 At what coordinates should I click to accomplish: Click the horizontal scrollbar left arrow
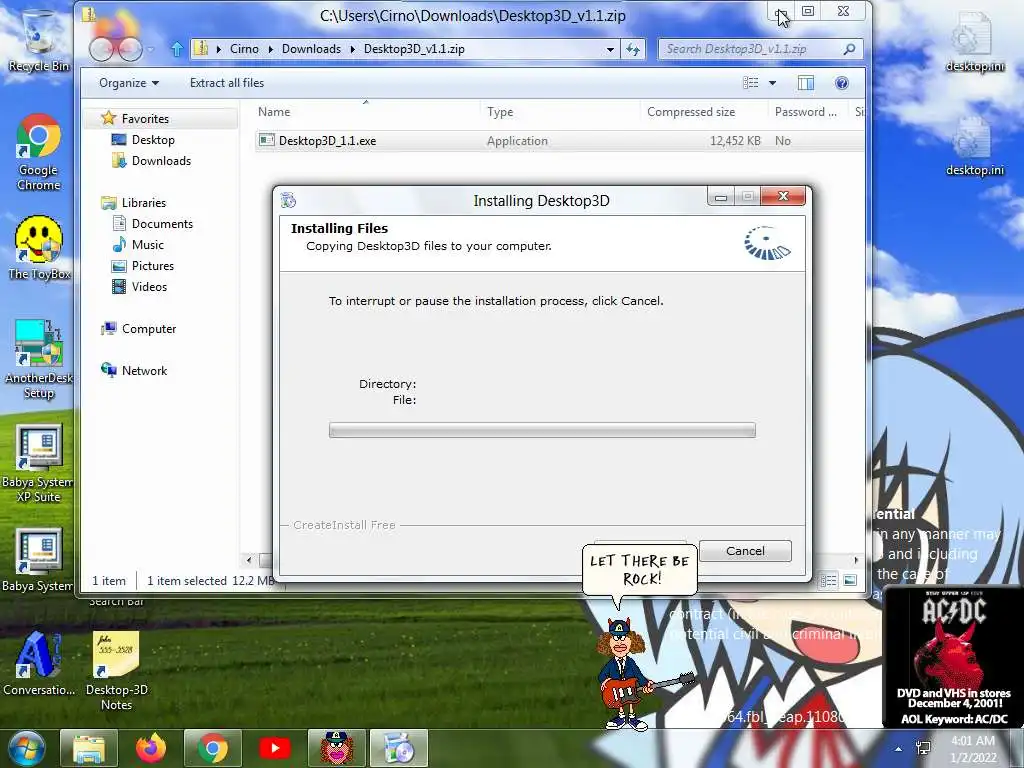pyautogui.click(x=248, y=560)
